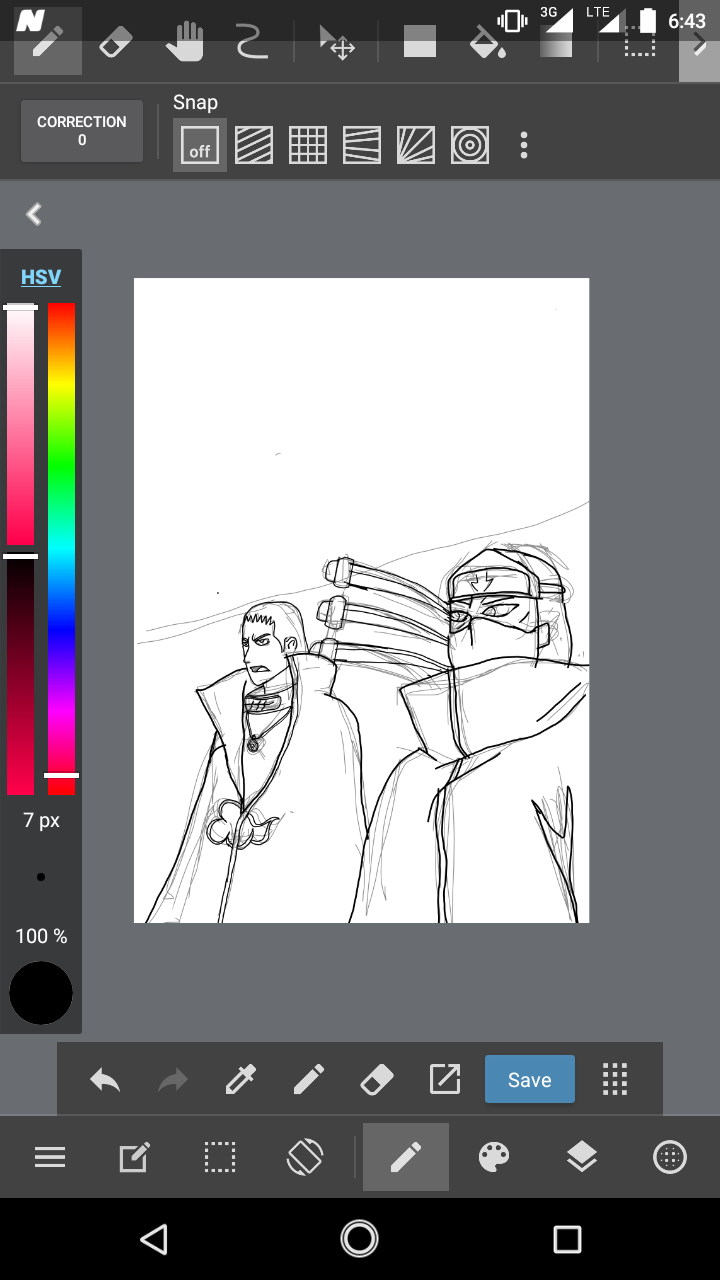Adjust the saturation slider bar
This screenshot has height=1280, width=720.
click(x=21, y=426)
